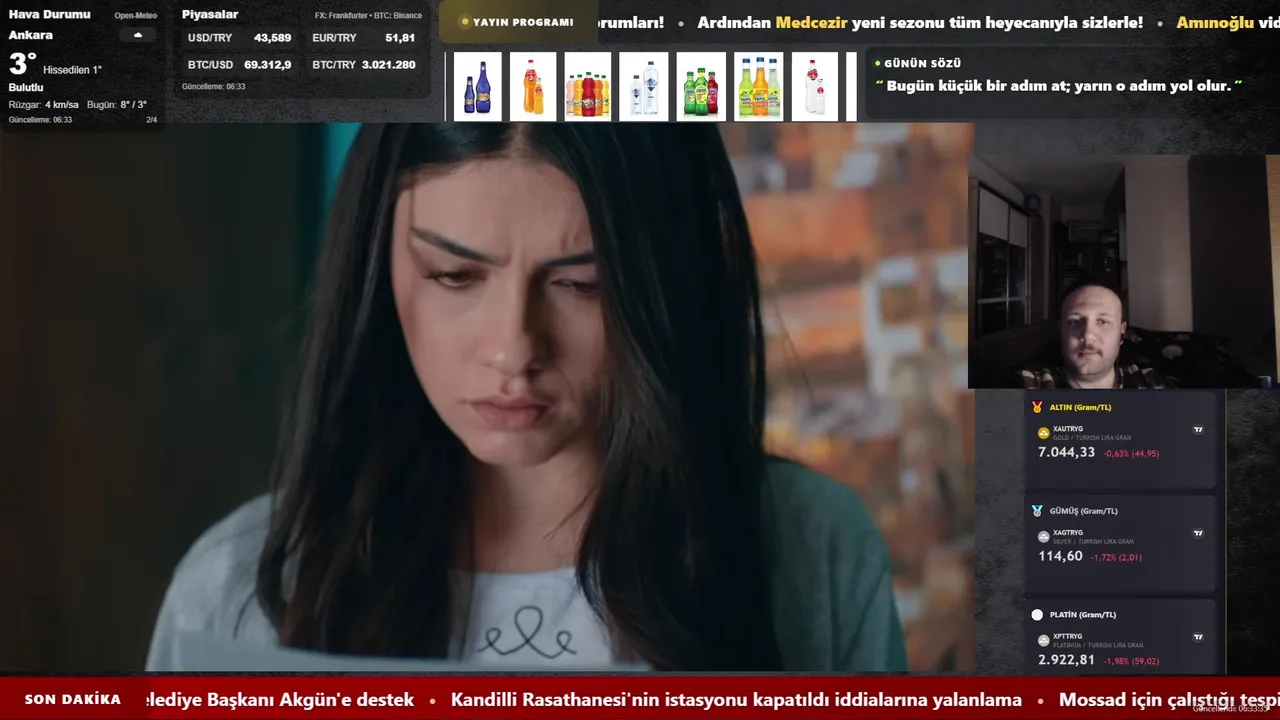Click the cloud icon in weather widget
This screenshot has height=720, width=1280.
(138, 35)
